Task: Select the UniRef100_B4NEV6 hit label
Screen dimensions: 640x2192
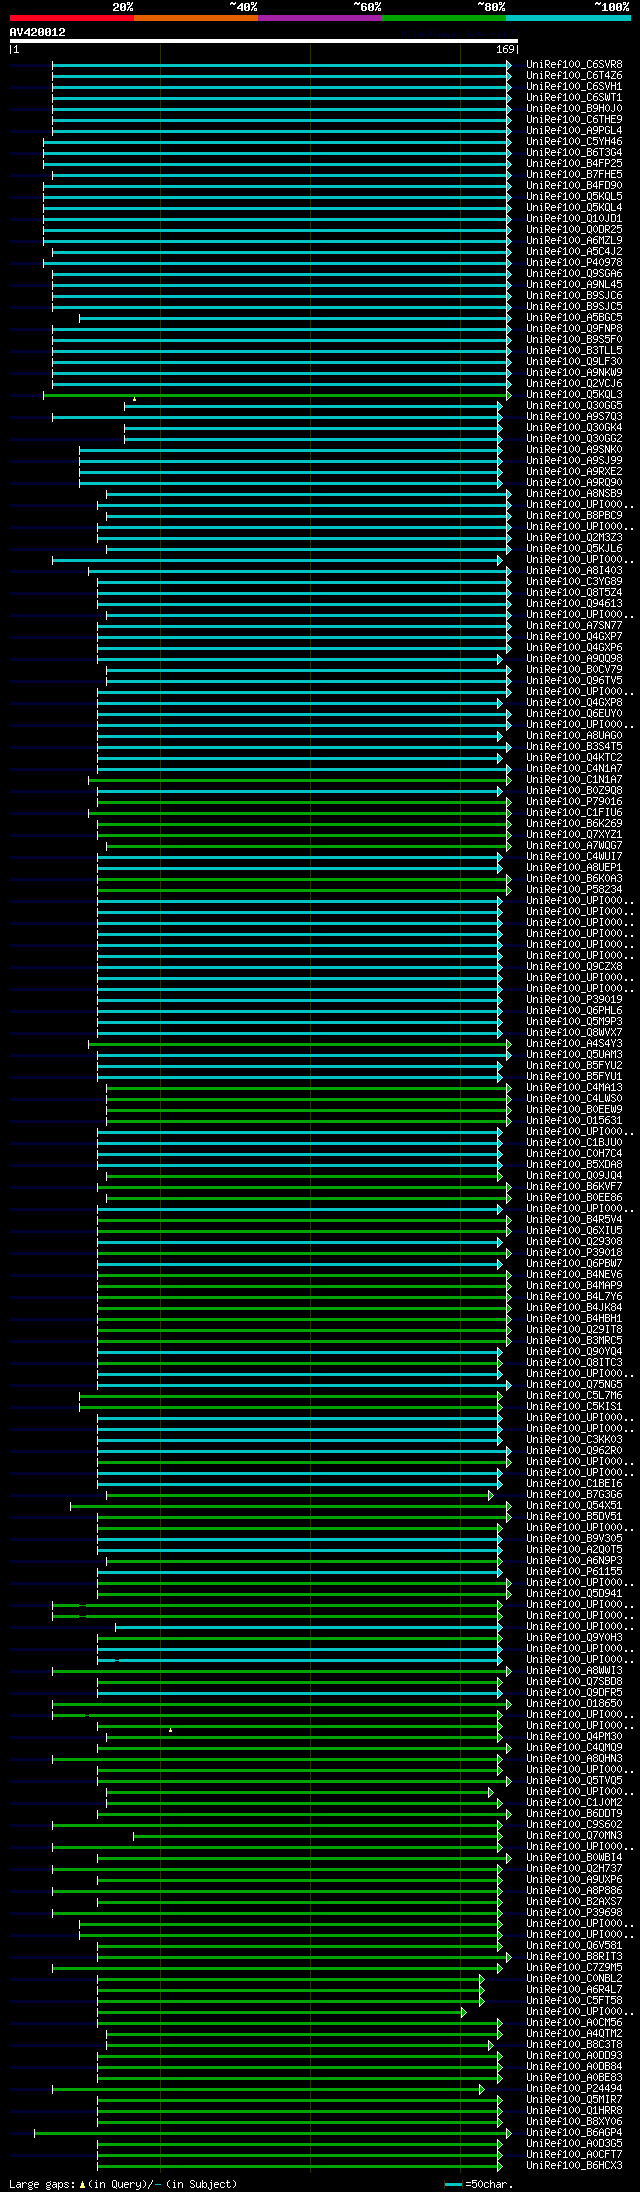Action: click(574, 1275)
